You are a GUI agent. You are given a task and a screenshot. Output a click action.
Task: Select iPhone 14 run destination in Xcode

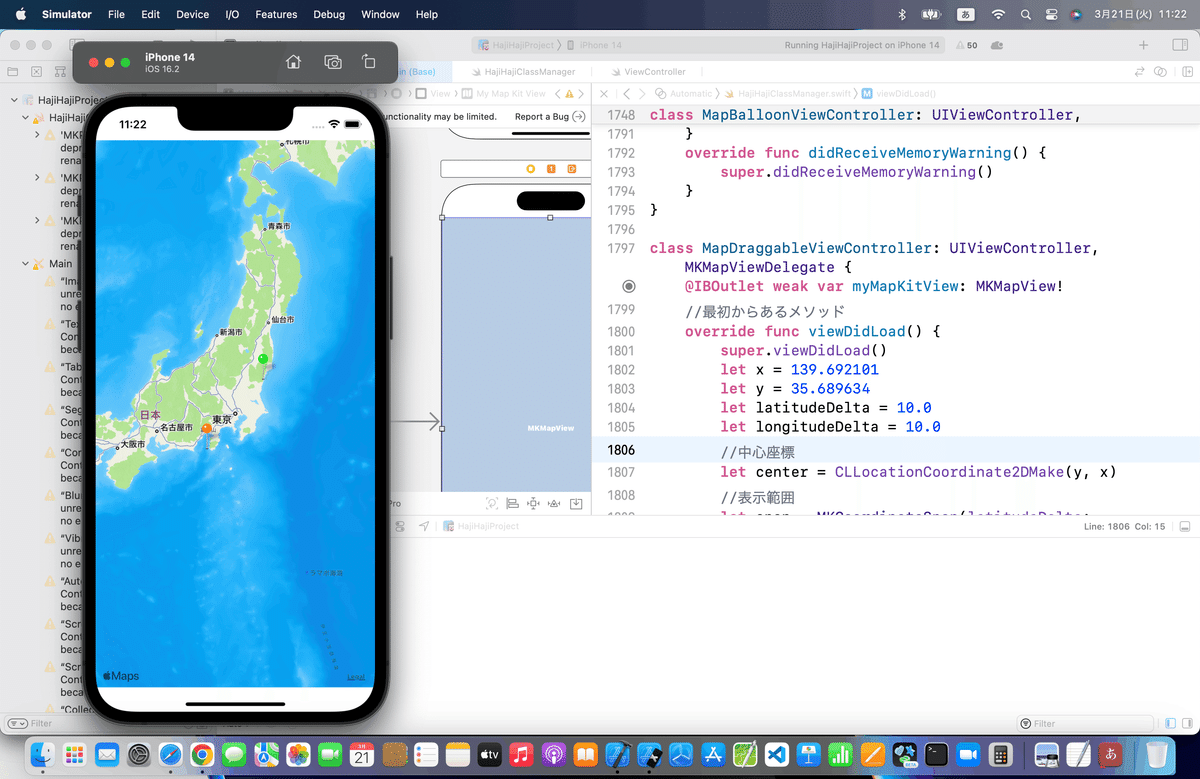[595, 45]
